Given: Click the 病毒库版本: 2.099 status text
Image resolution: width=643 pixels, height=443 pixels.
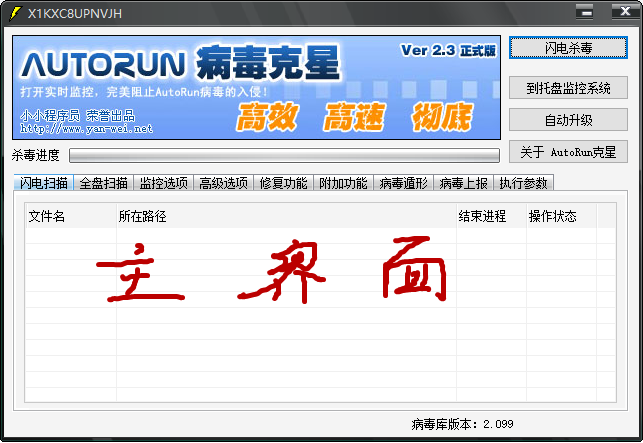Looking at the screenshot, I should (x=462, y=424).
